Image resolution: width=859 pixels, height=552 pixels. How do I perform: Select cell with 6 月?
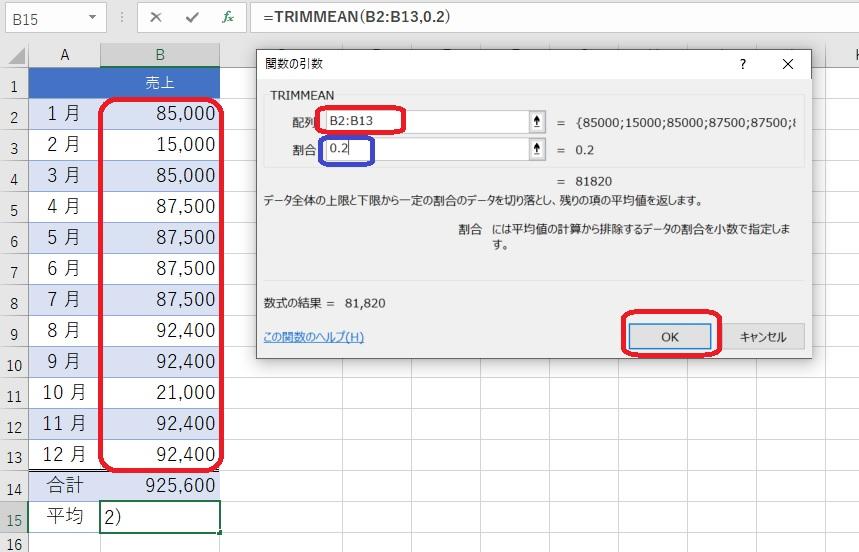click(65, 269)
